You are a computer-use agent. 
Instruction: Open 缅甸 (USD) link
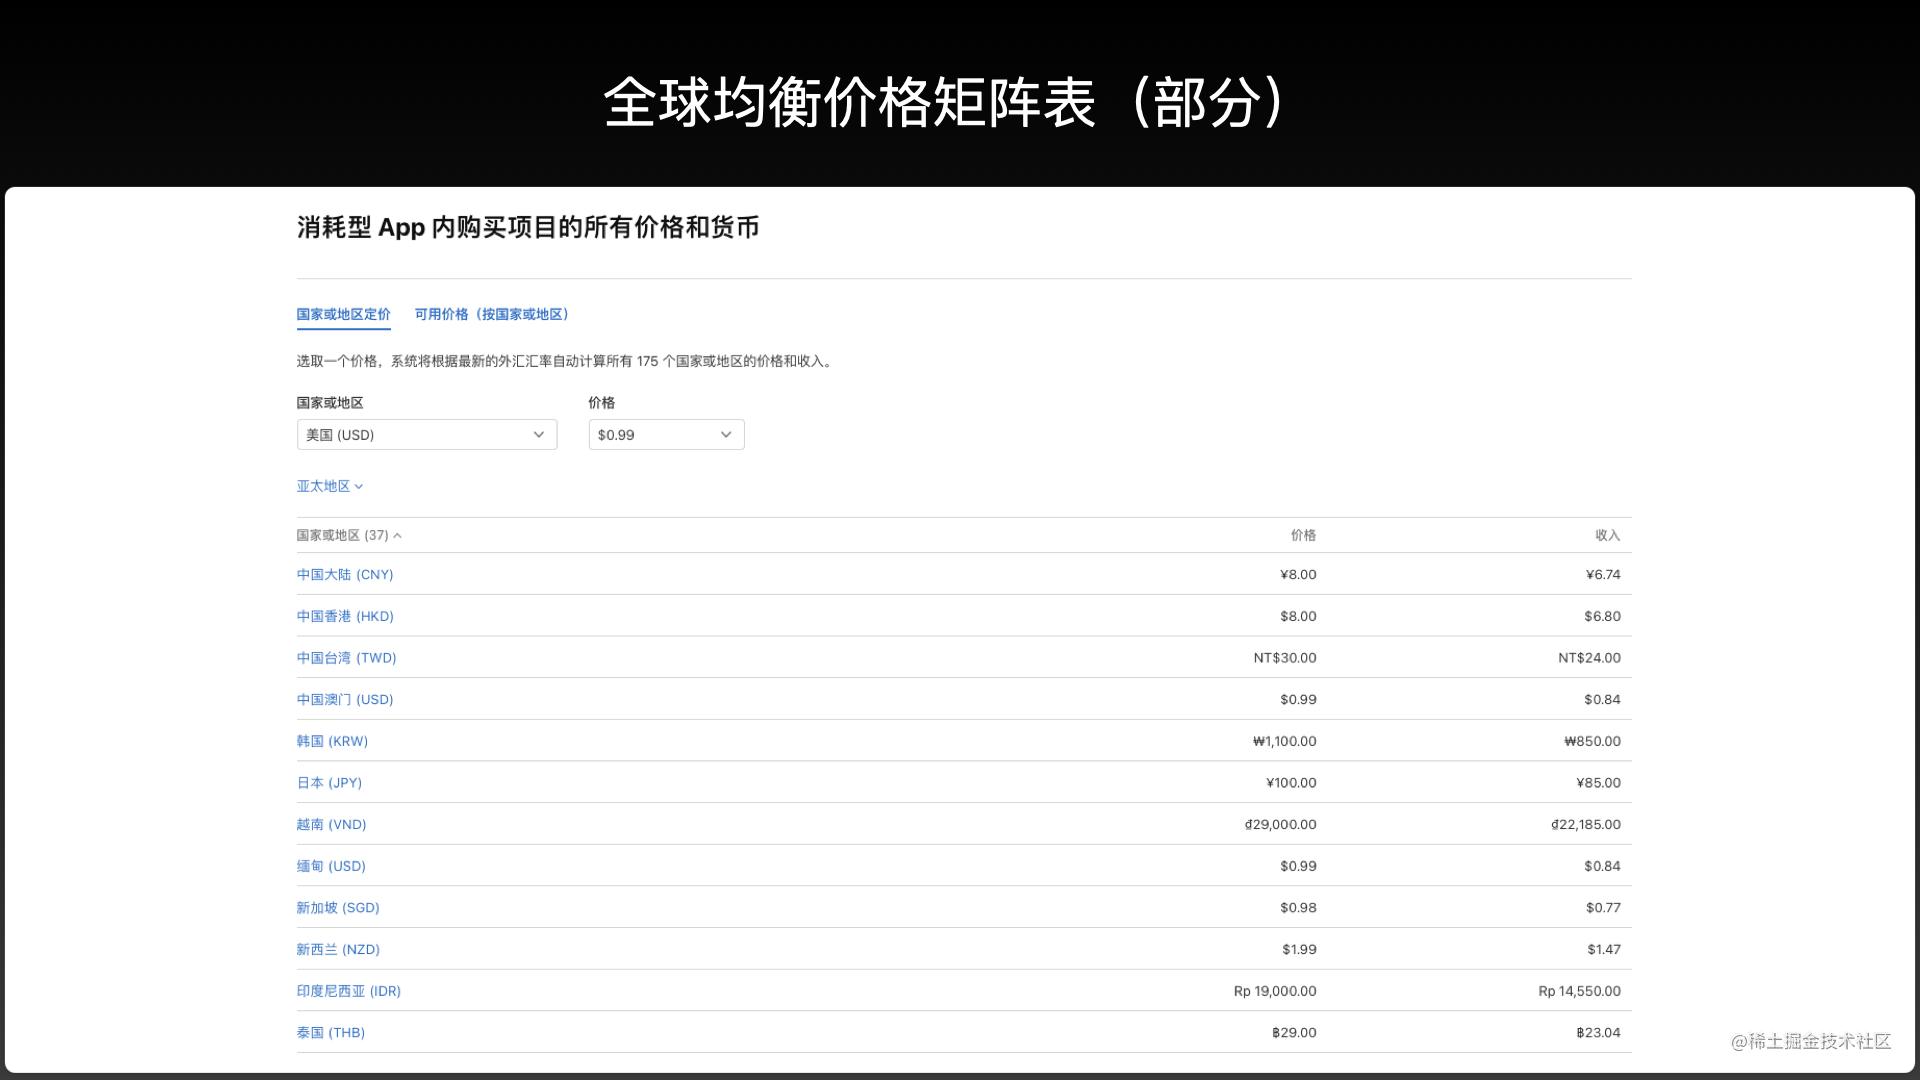pyautogui.click(x=331, y=866)
